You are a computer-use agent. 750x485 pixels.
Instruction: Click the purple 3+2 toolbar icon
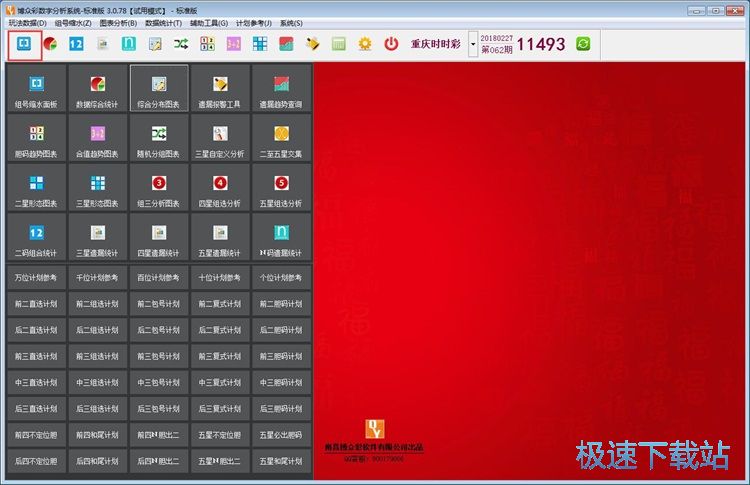pos(233,44)
